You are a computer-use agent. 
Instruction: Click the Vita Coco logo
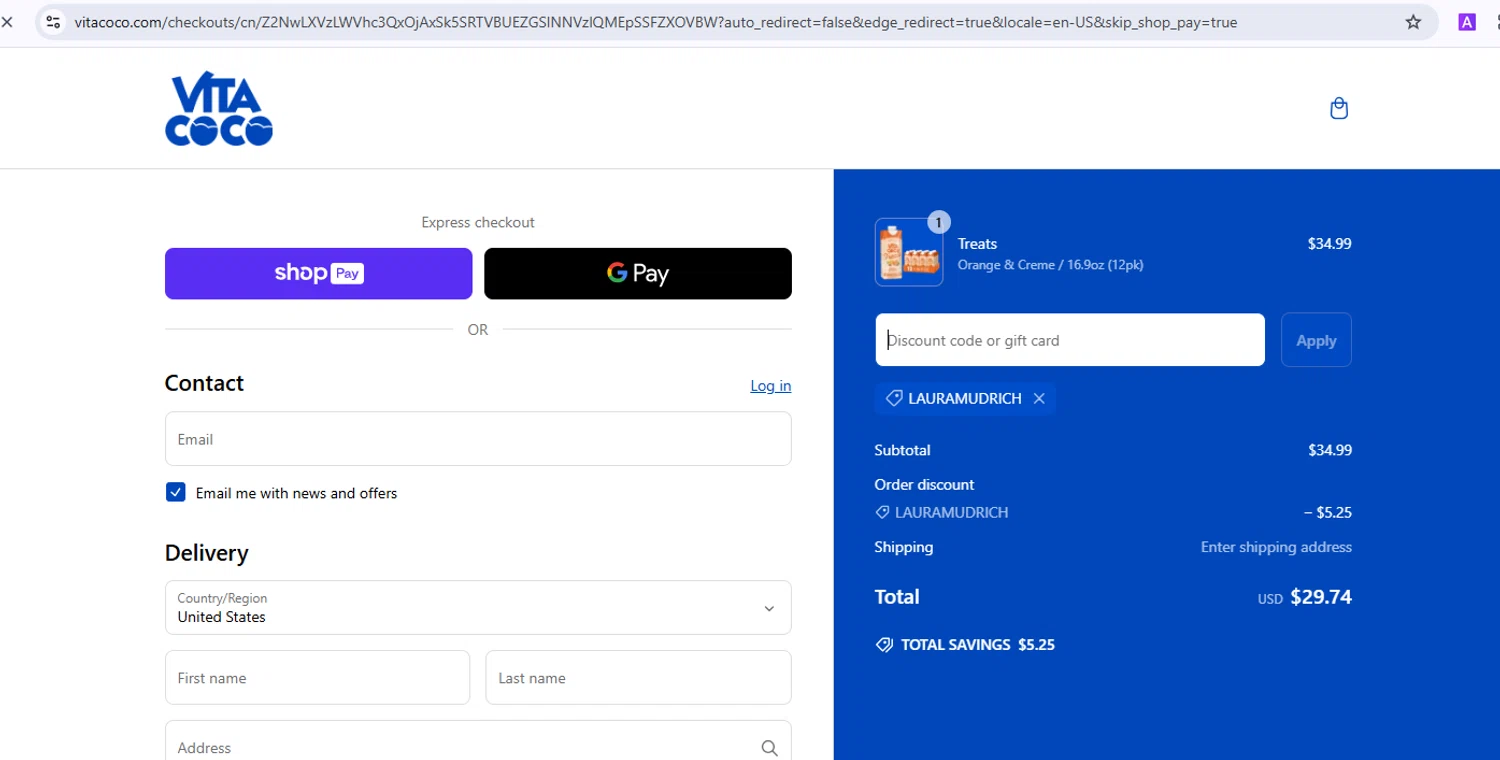pyautogui.click(x=219, y=109)
